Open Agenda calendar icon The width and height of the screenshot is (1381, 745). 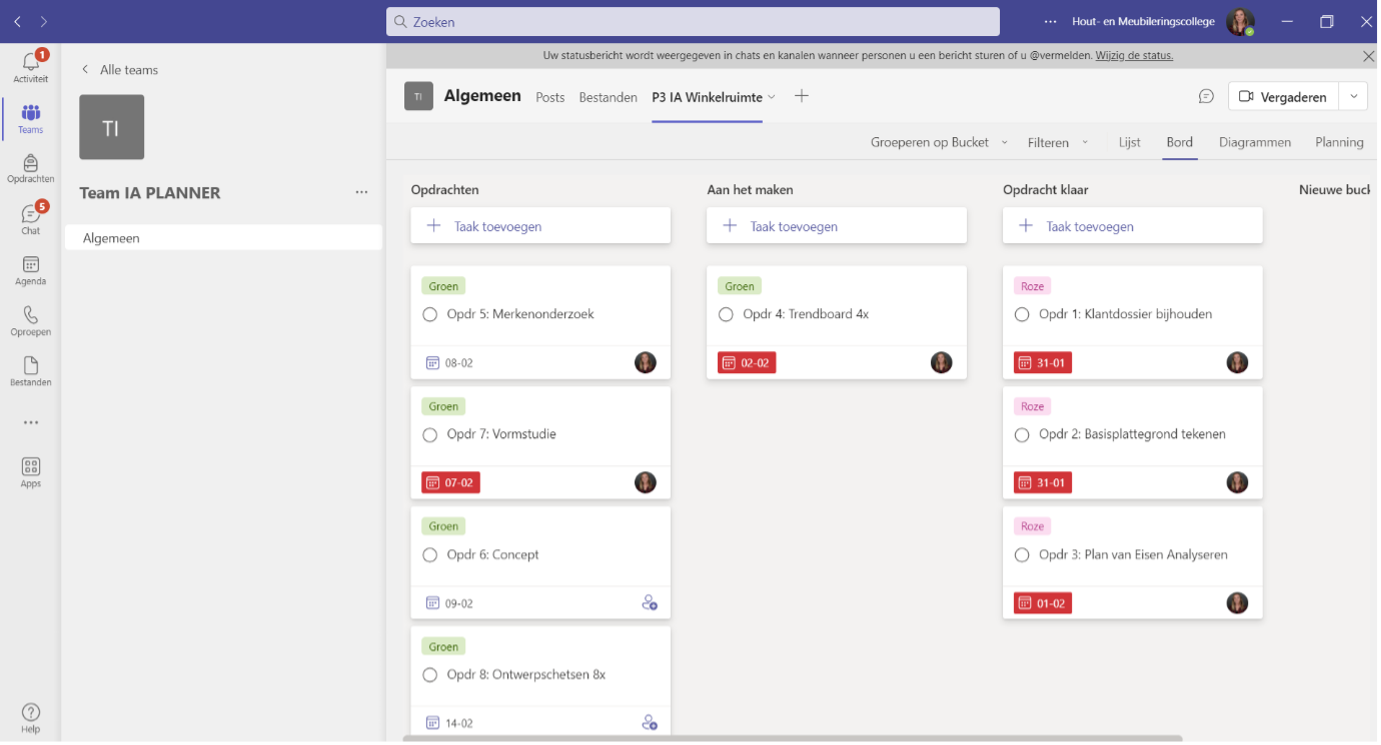click(30, 269)
